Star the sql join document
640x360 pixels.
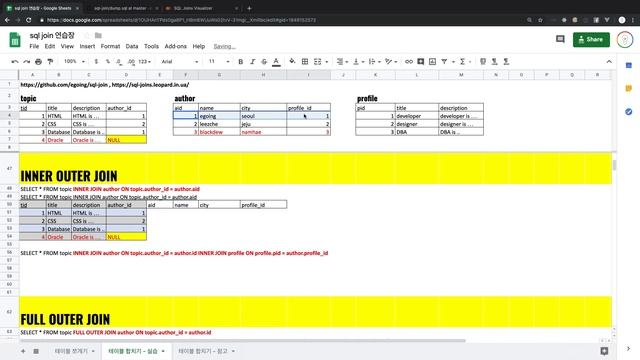87,36
